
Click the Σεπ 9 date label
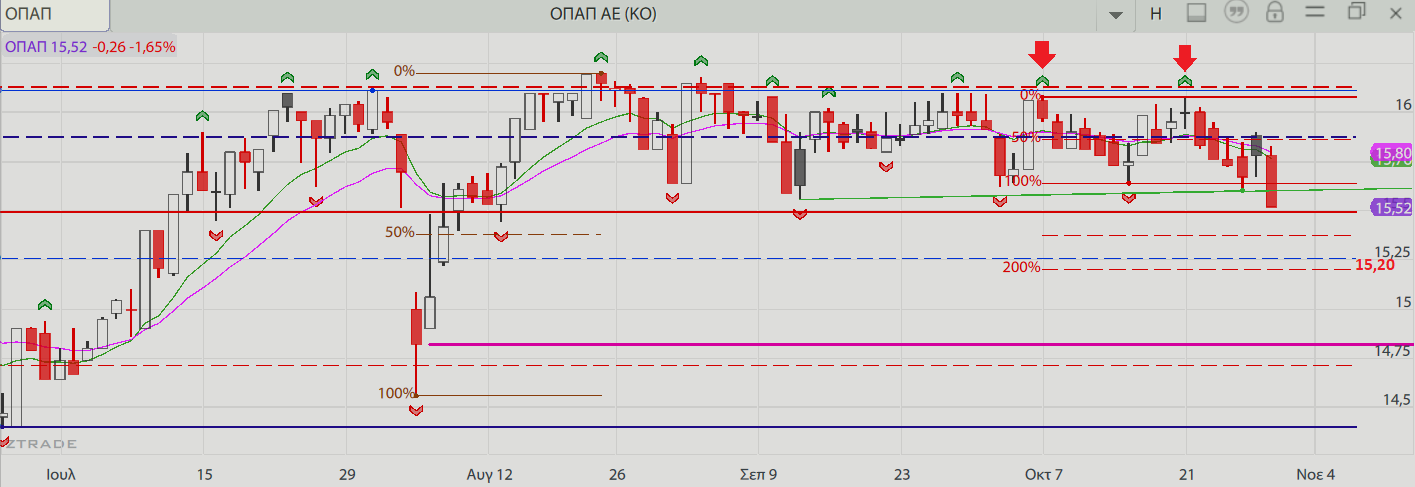[759, 474]
